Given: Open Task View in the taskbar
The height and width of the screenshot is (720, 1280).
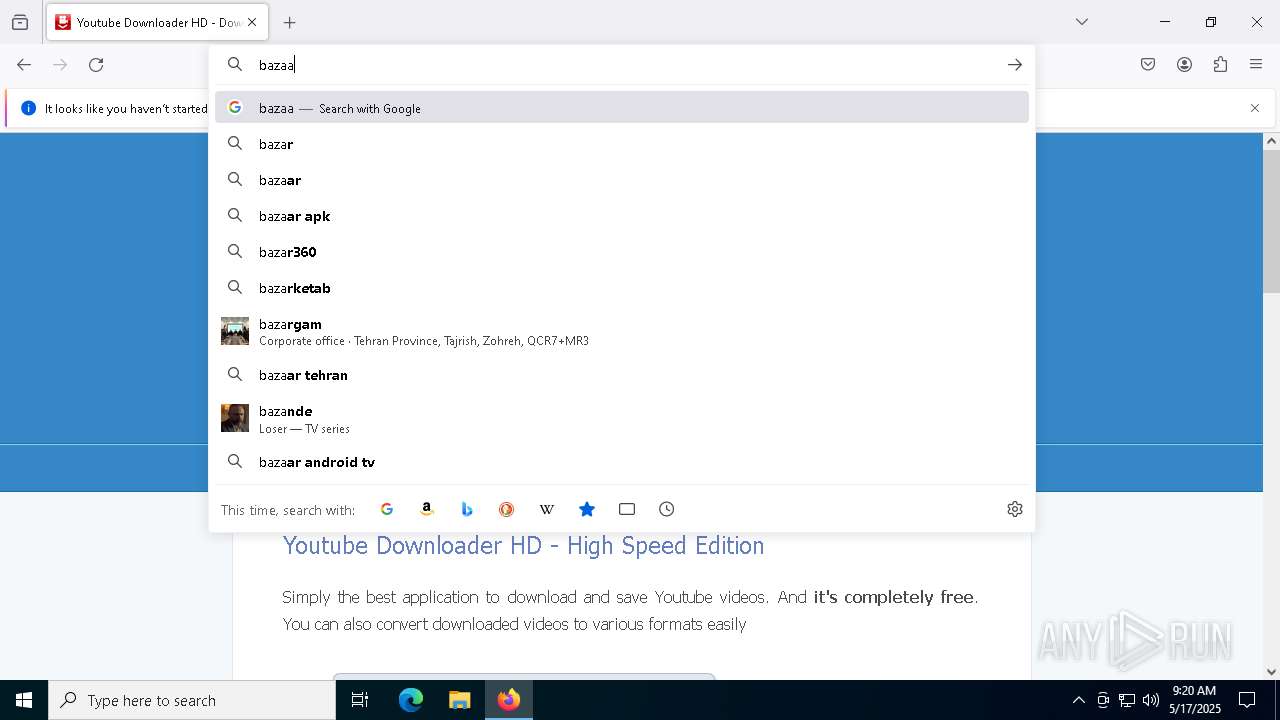Looking at the screenshot, I should pos(360,700).
